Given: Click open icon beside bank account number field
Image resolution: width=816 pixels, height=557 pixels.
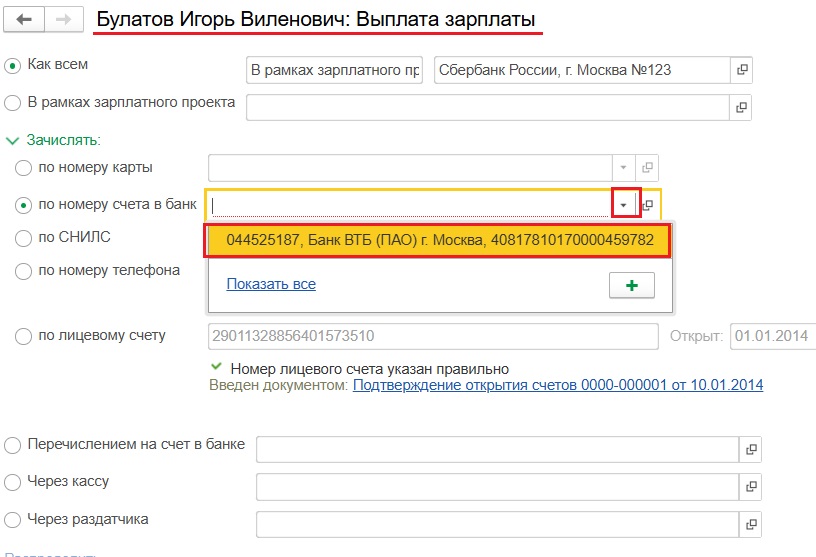Looking at the screenshot, I should point(648,205).
